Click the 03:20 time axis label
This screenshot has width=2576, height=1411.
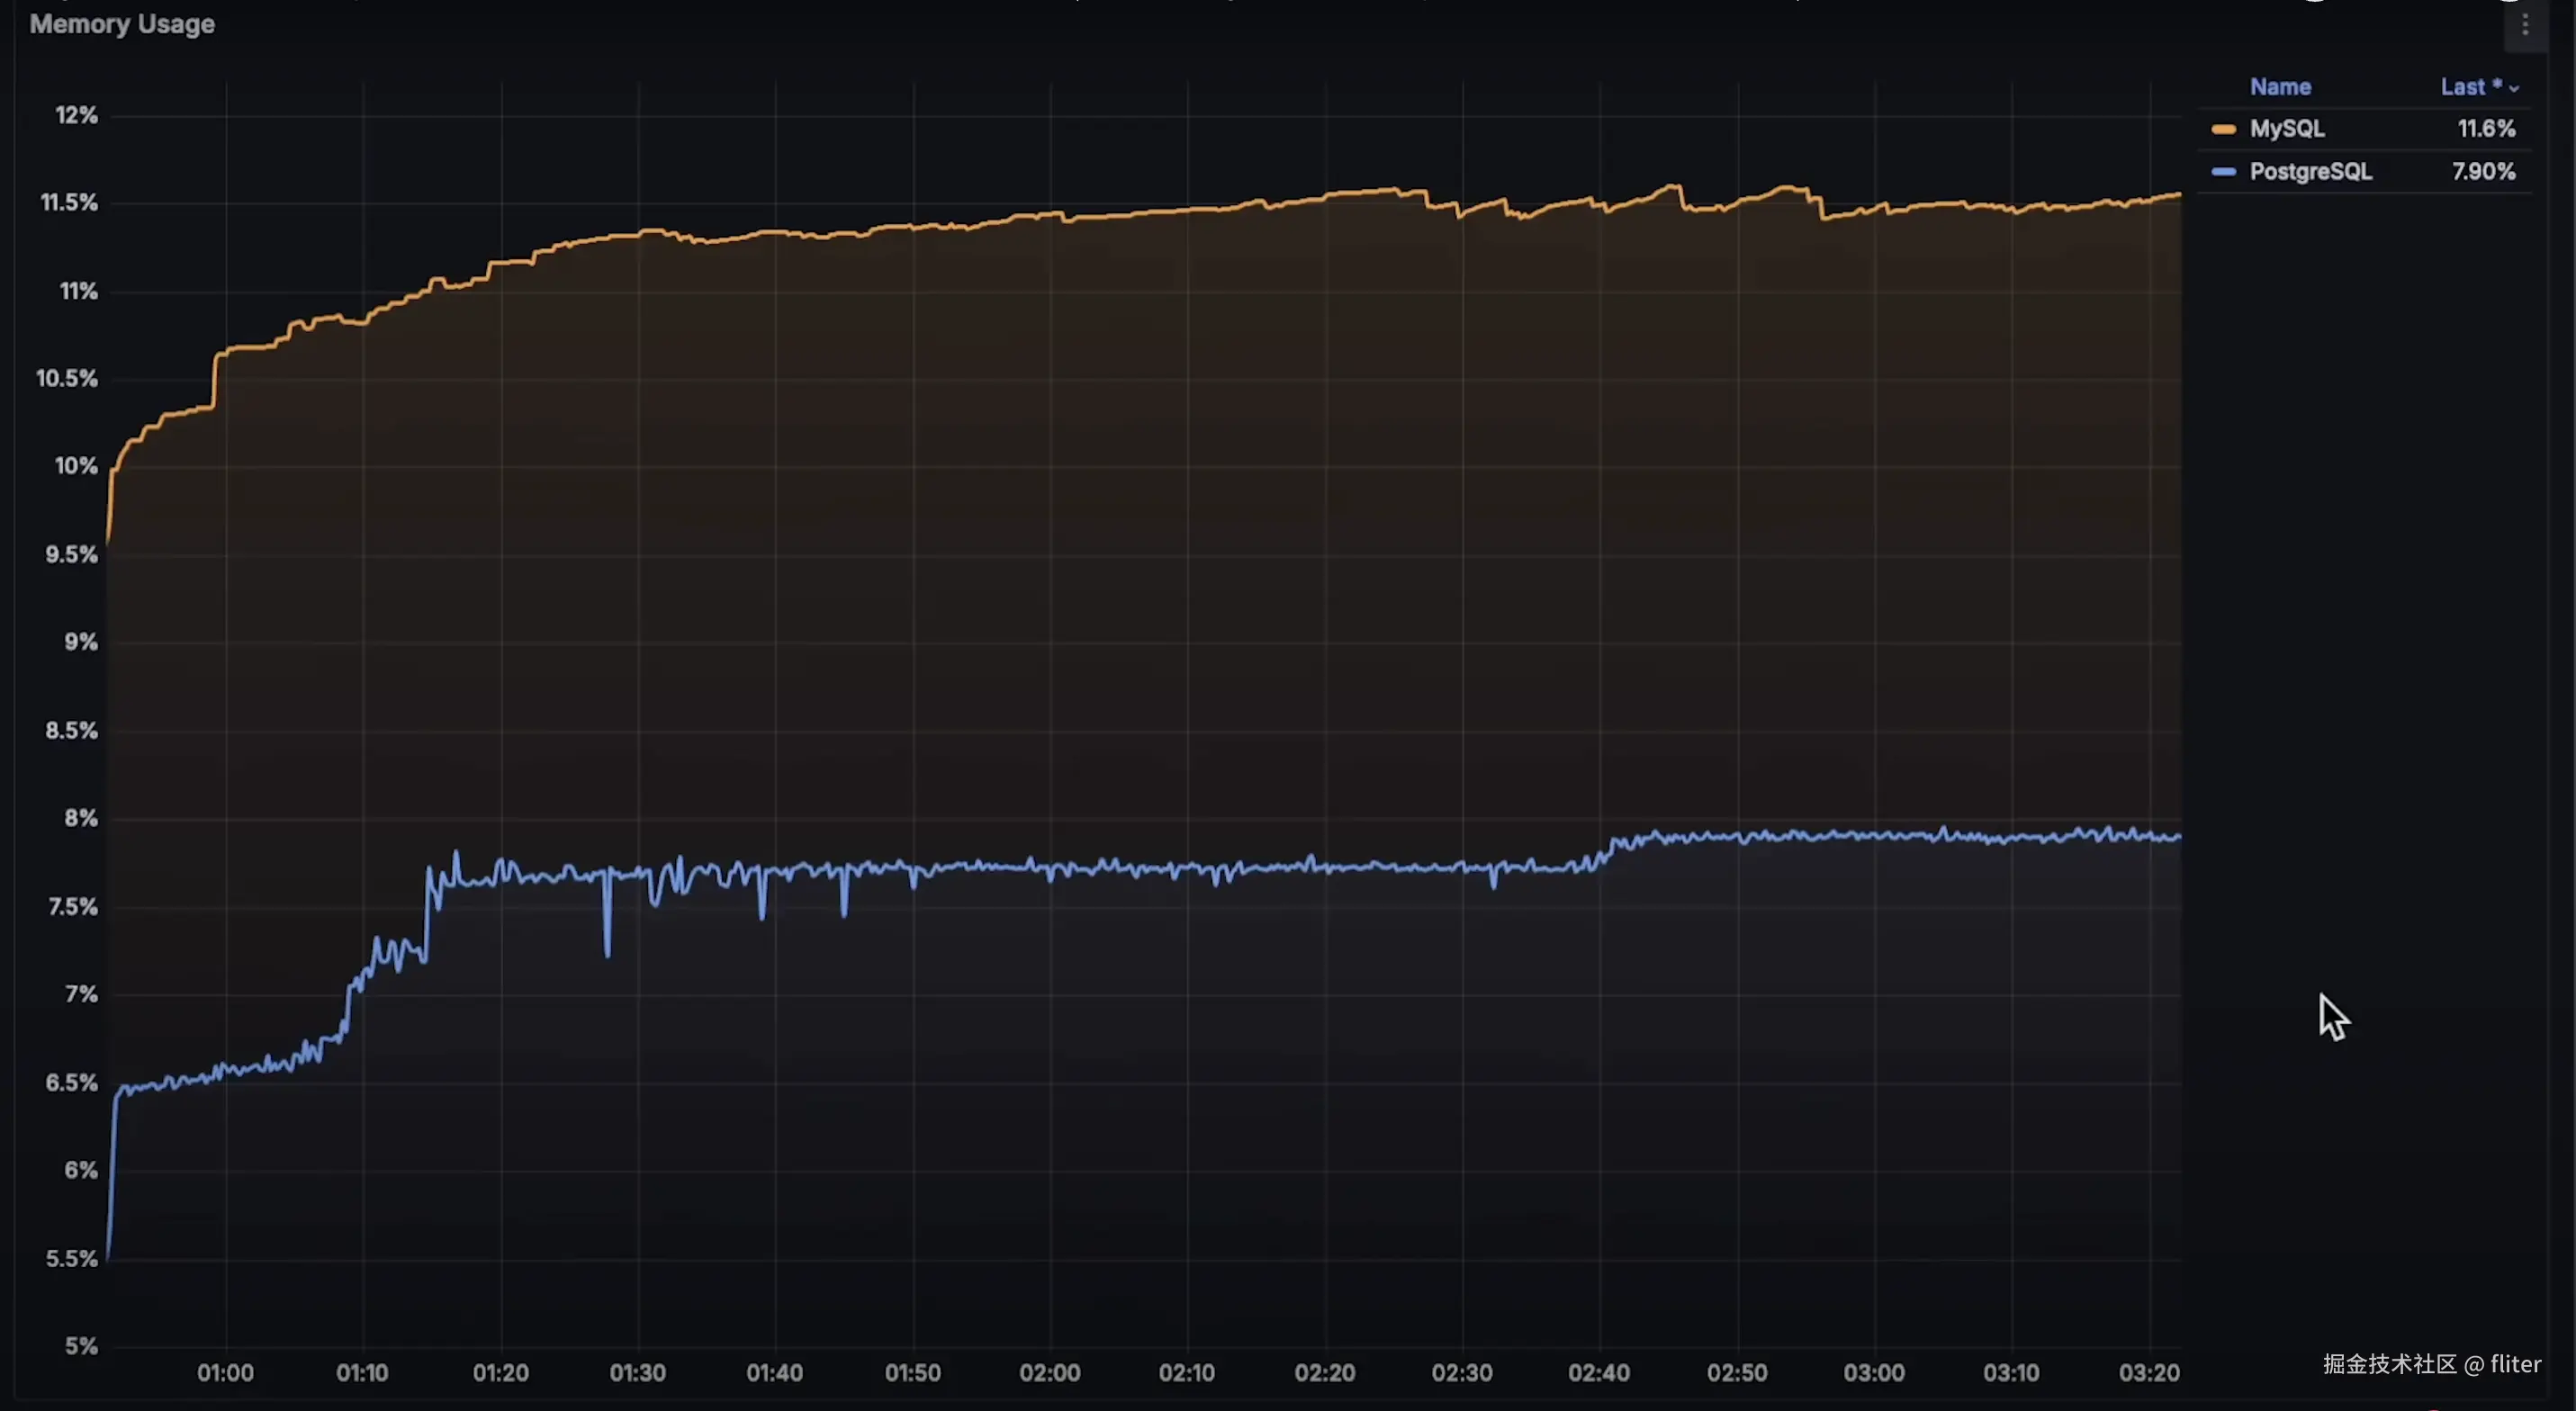[2148, 1373]
